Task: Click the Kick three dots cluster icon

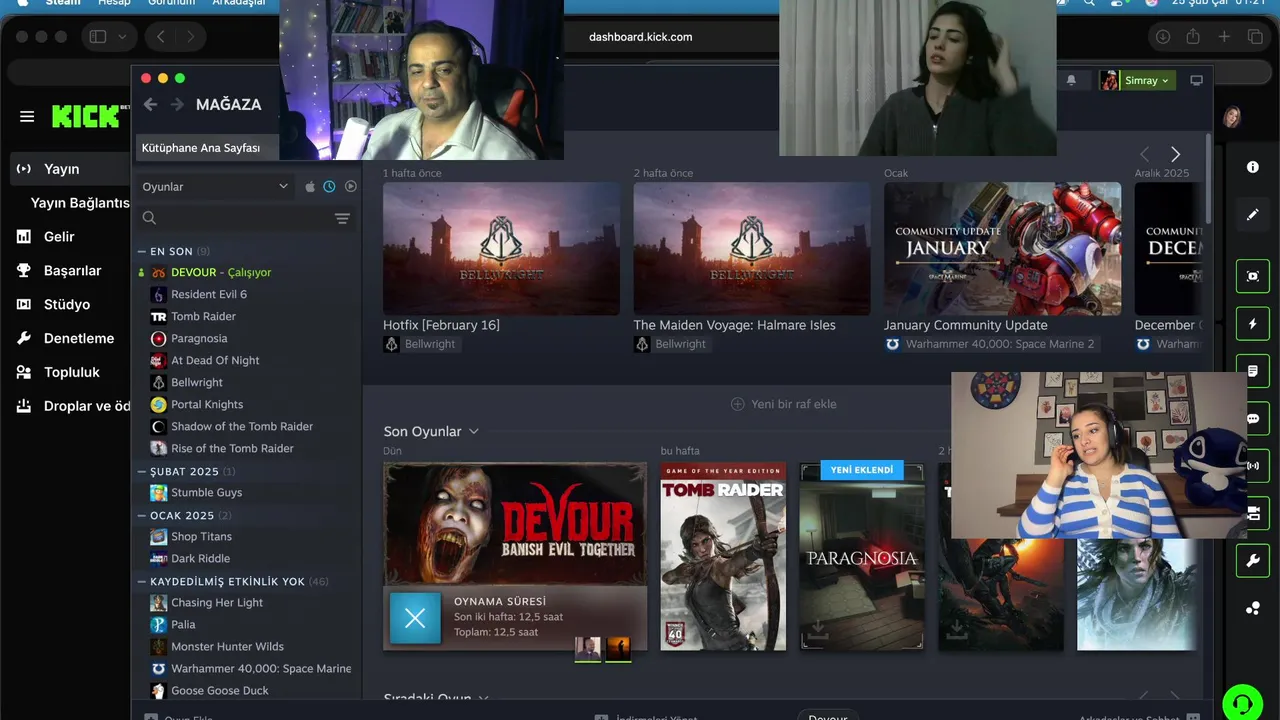Action: [1252, 608]
